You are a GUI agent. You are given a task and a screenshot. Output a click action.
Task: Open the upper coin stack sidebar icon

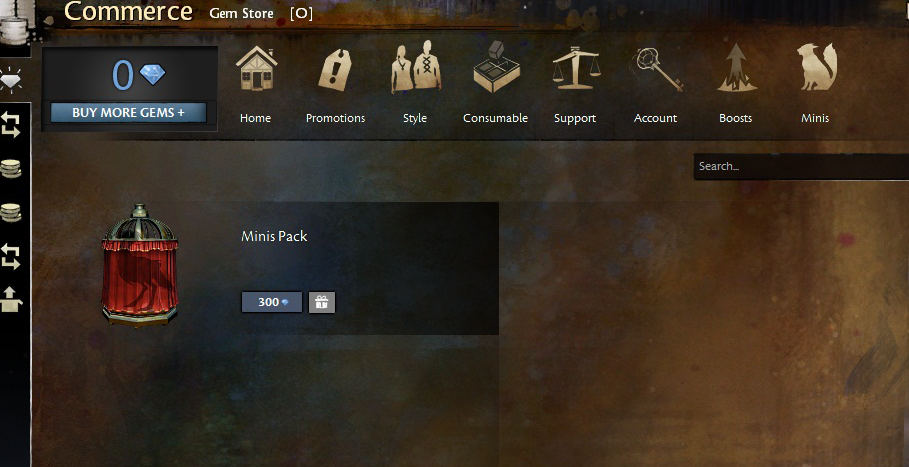11,169
